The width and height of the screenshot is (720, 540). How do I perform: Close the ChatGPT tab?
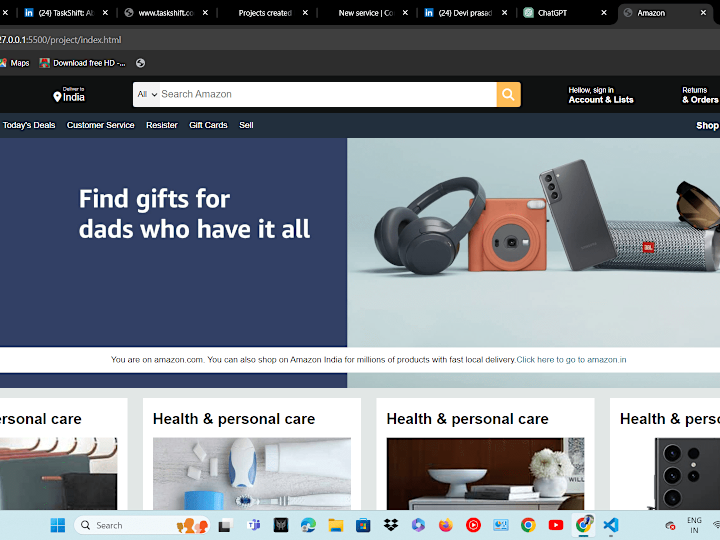point(604,13)
